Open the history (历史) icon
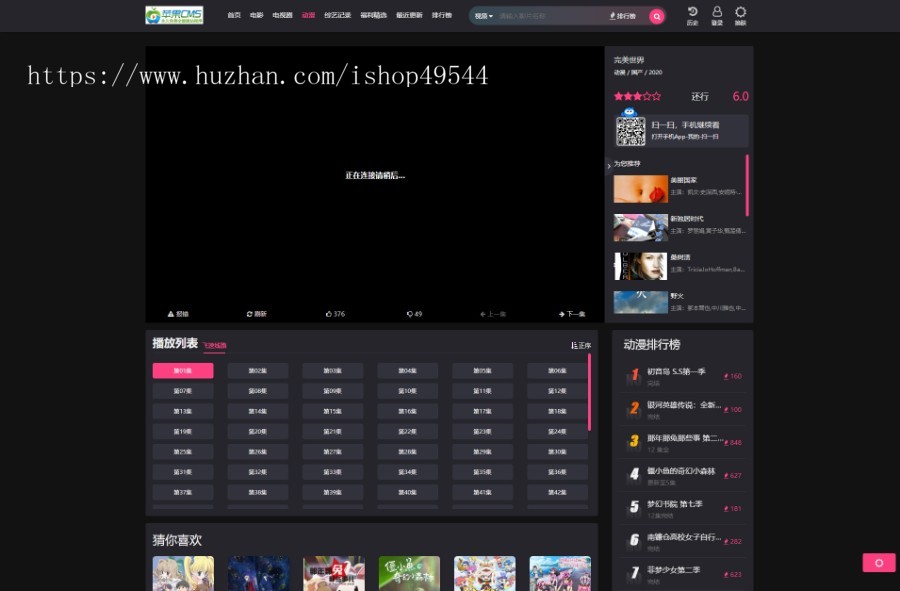Image resolution: width=900 pixels, height=591 pixels. [x=693, y=12]
